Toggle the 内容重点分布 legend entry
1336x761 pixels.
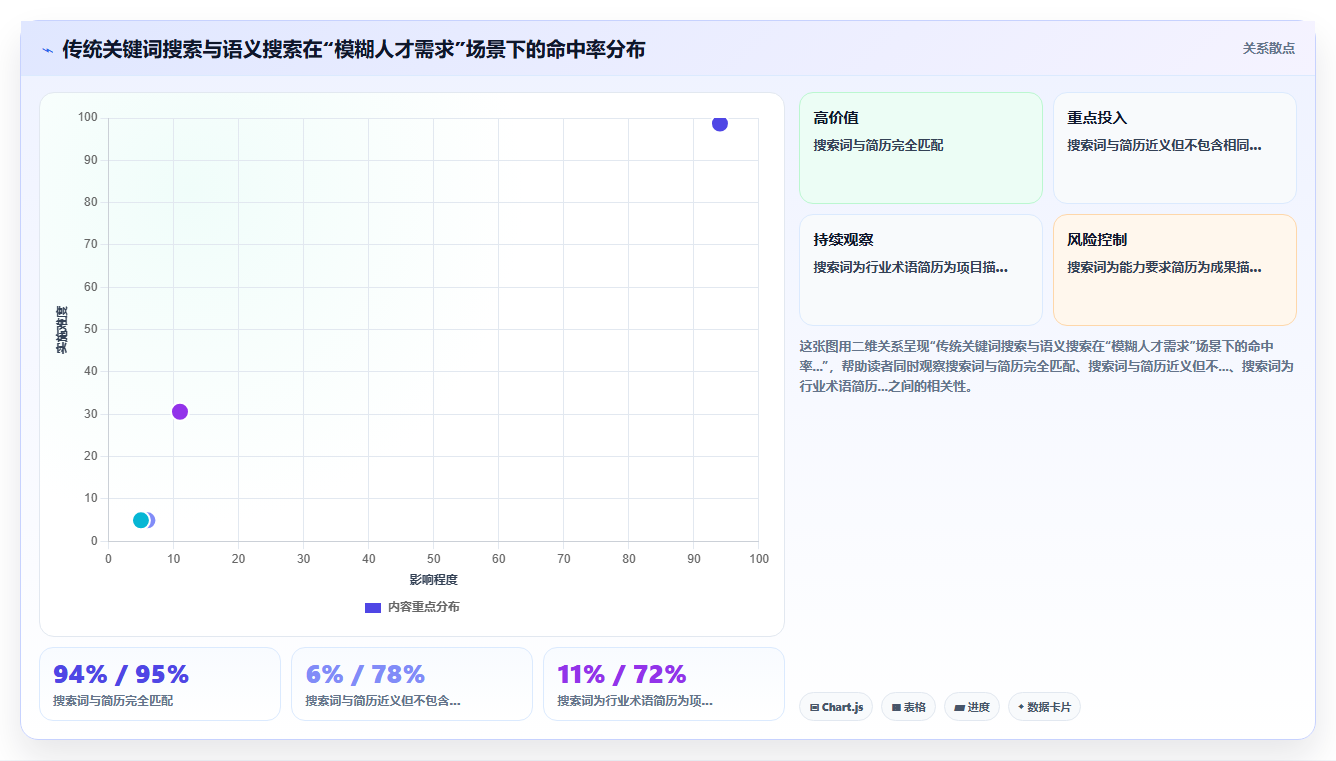pyautogui.click(x=412, y=607)
